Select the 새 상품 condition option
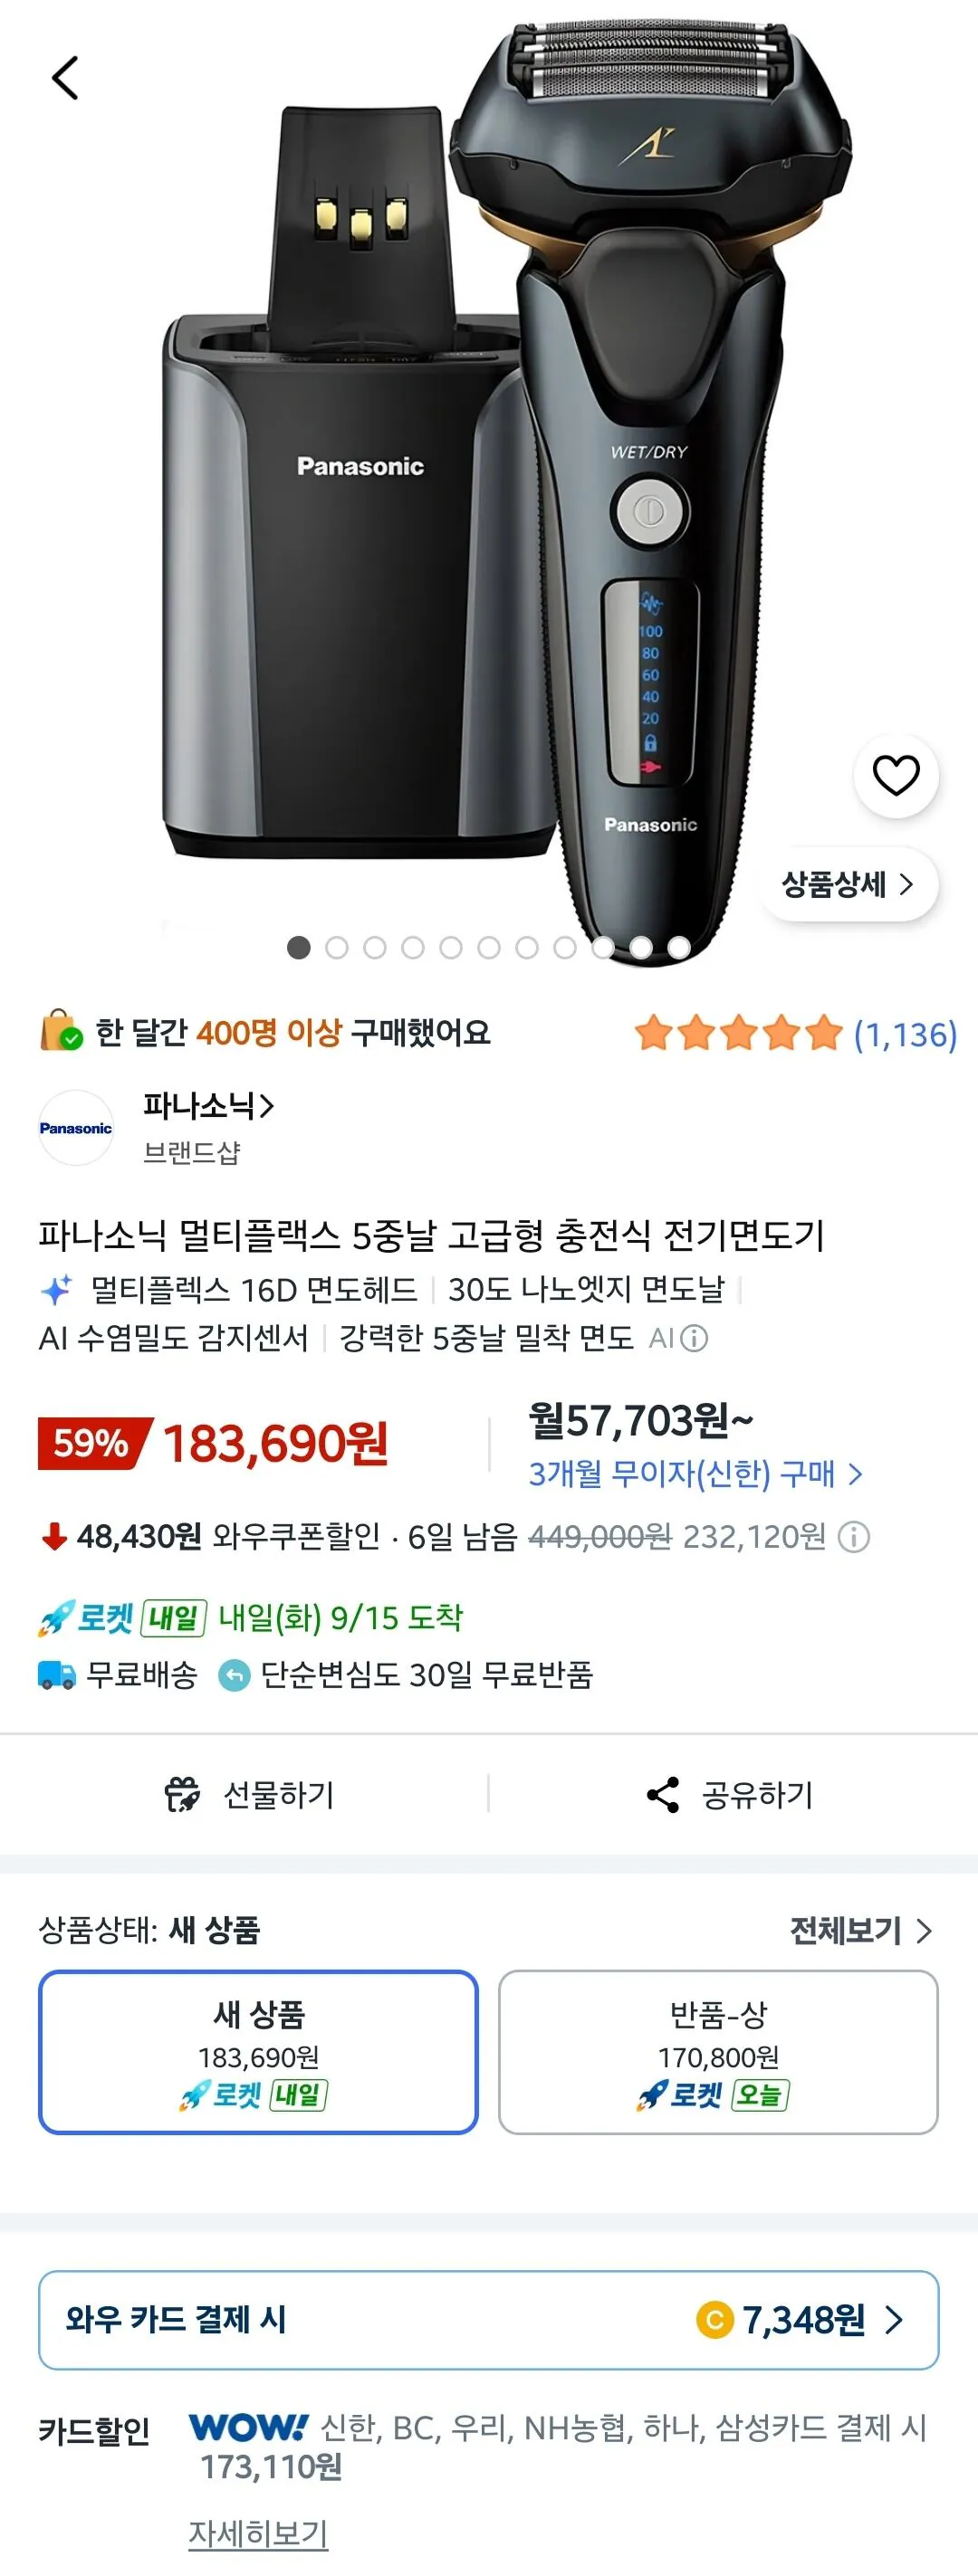 258,2052
